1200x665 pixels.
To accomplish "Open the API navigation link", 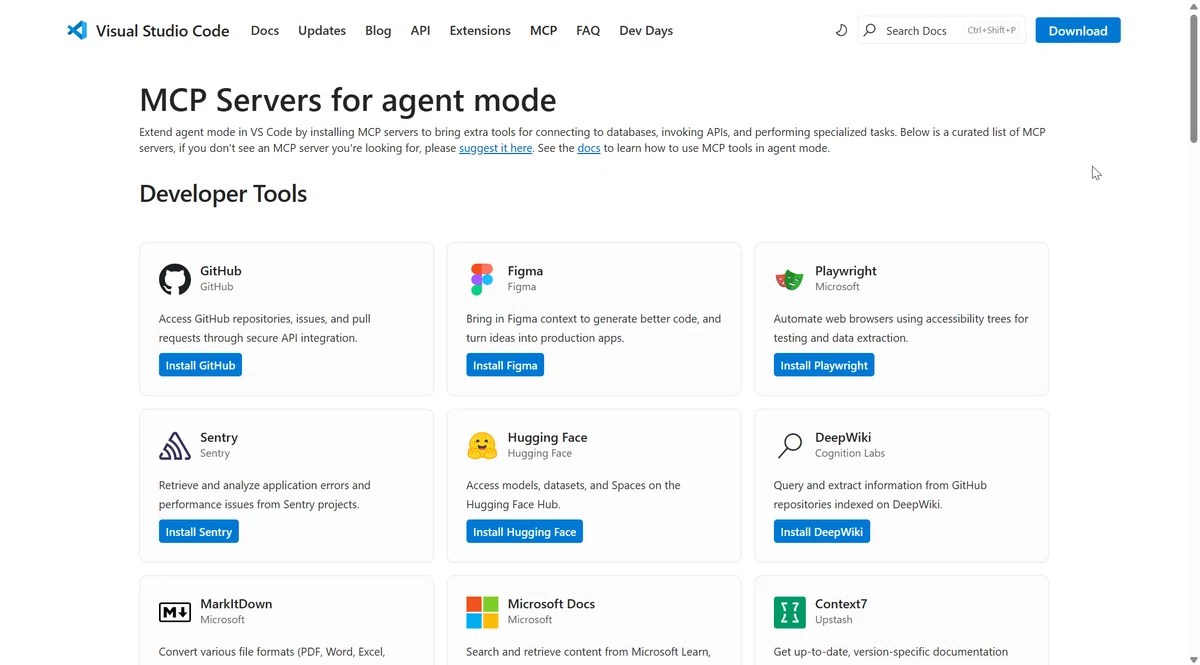I will [420, 30].
